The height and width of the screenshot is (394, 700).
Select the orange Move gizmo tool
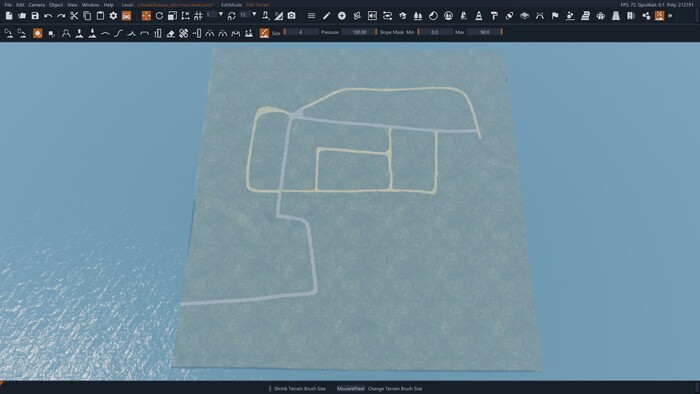pos(146,16)
